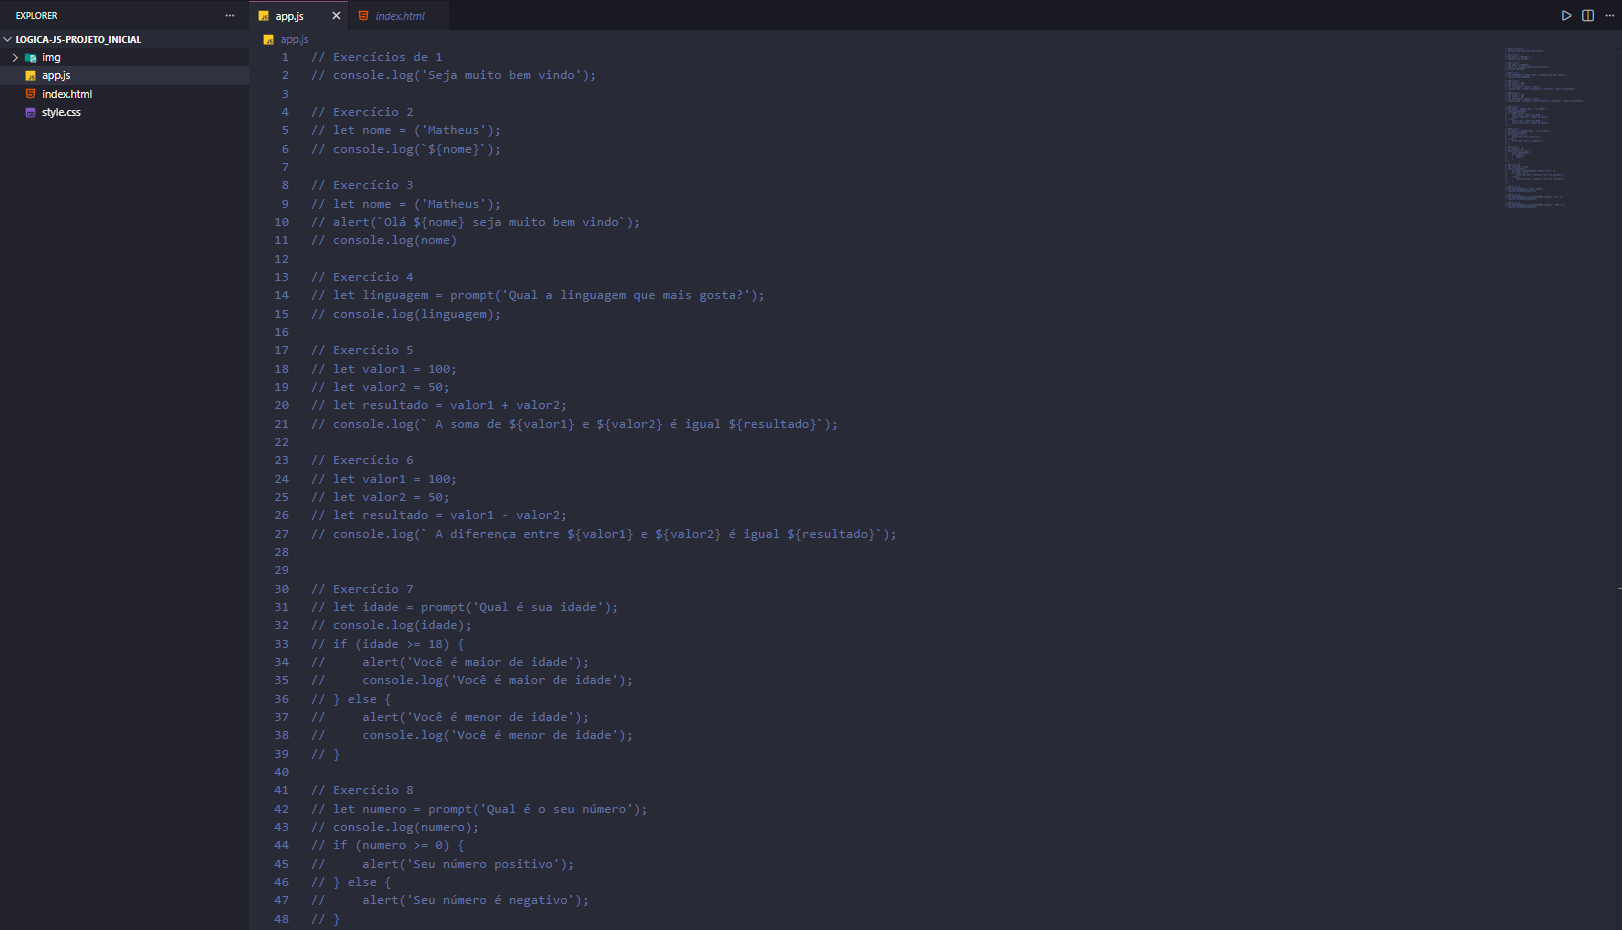Click line number 48 in the gutter

281,919
